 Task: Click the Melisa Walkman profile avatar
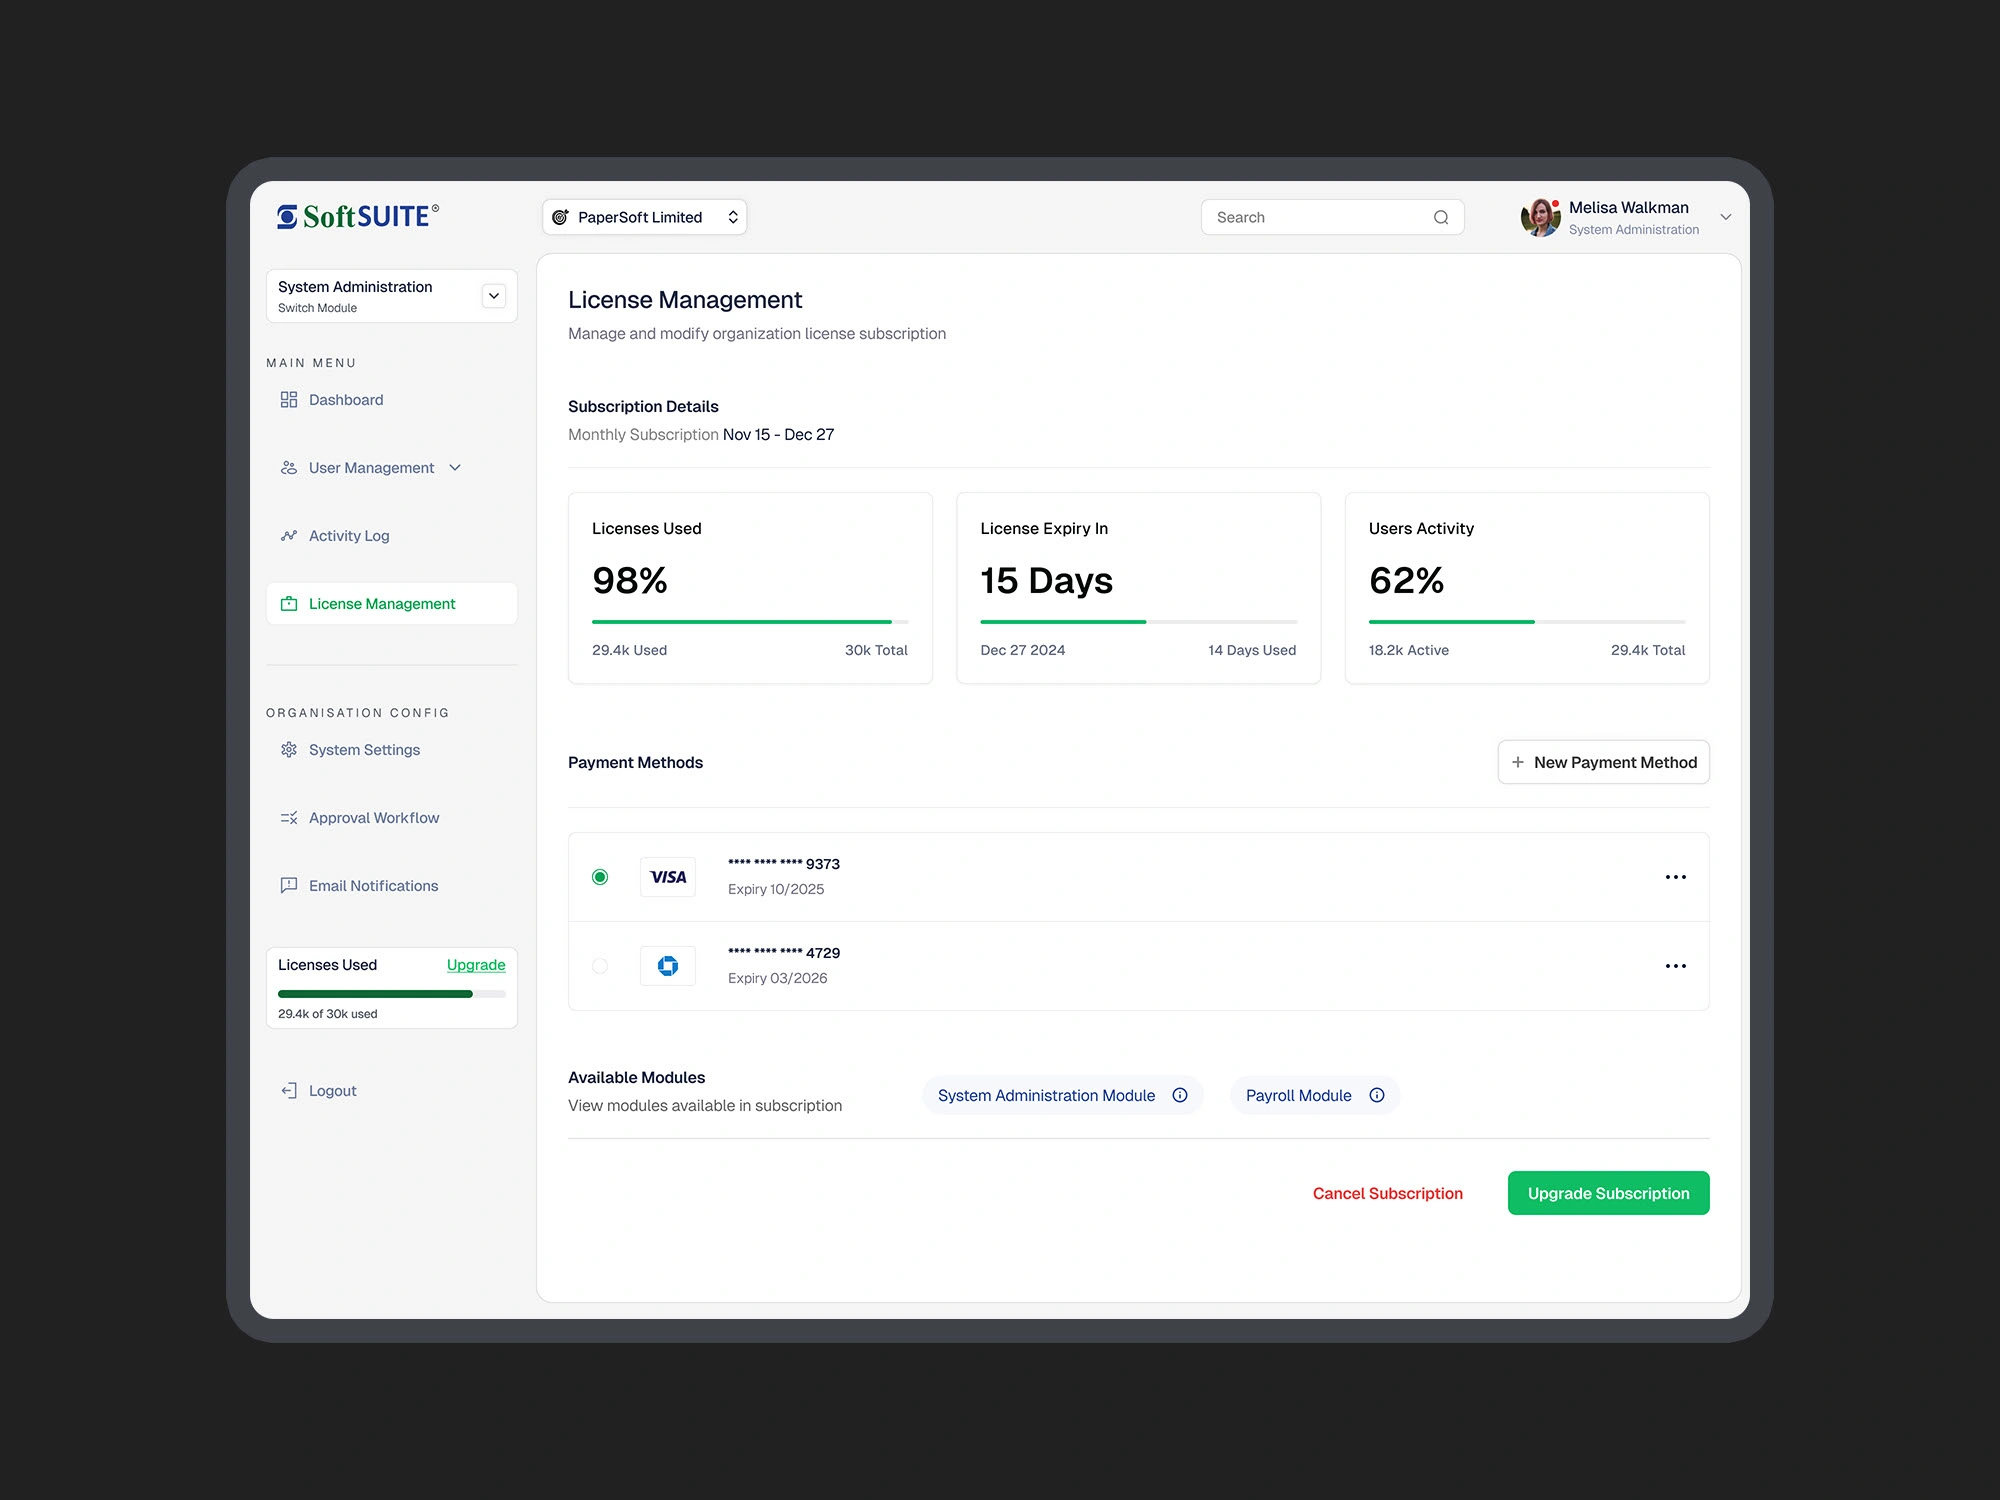(1540, 217)
